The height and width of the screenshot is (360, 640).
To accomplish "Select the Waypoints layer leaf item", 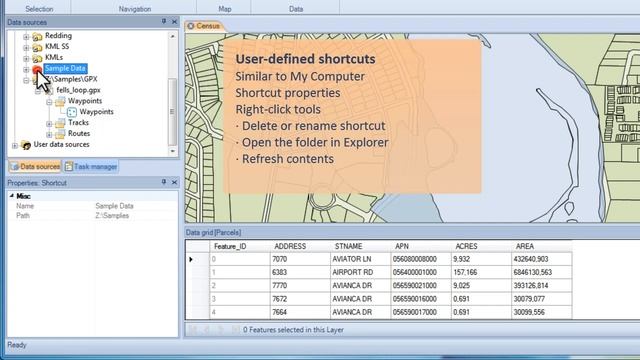I will click(x=96, y=112).
